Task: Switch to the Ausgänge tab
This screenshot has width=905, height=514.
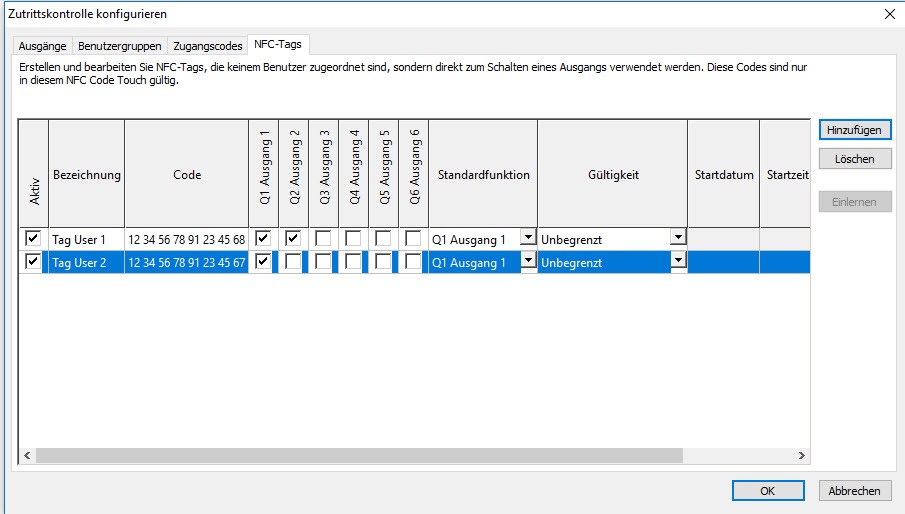Action: (x=42, y=46)
